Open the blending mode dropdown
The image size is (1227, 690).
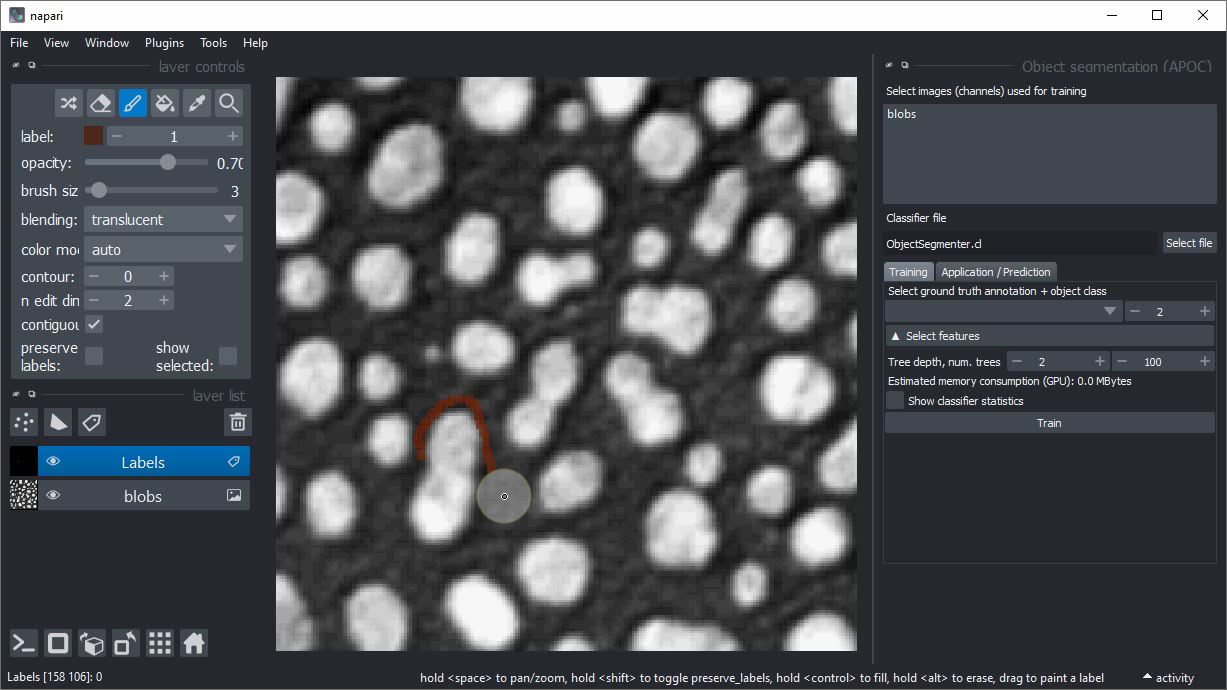(x=164, y=220)
